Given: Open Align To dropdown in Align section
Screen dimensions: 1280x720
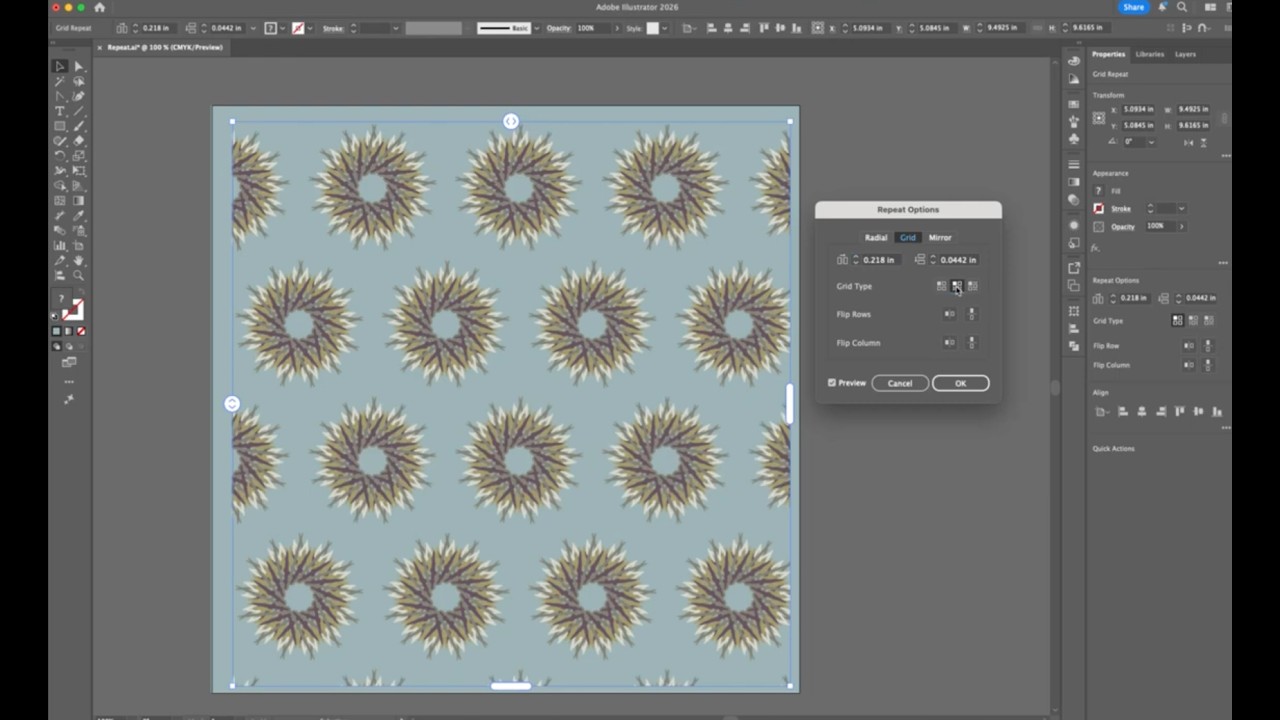Looking at the screenshot, I should pos(1103,411).
